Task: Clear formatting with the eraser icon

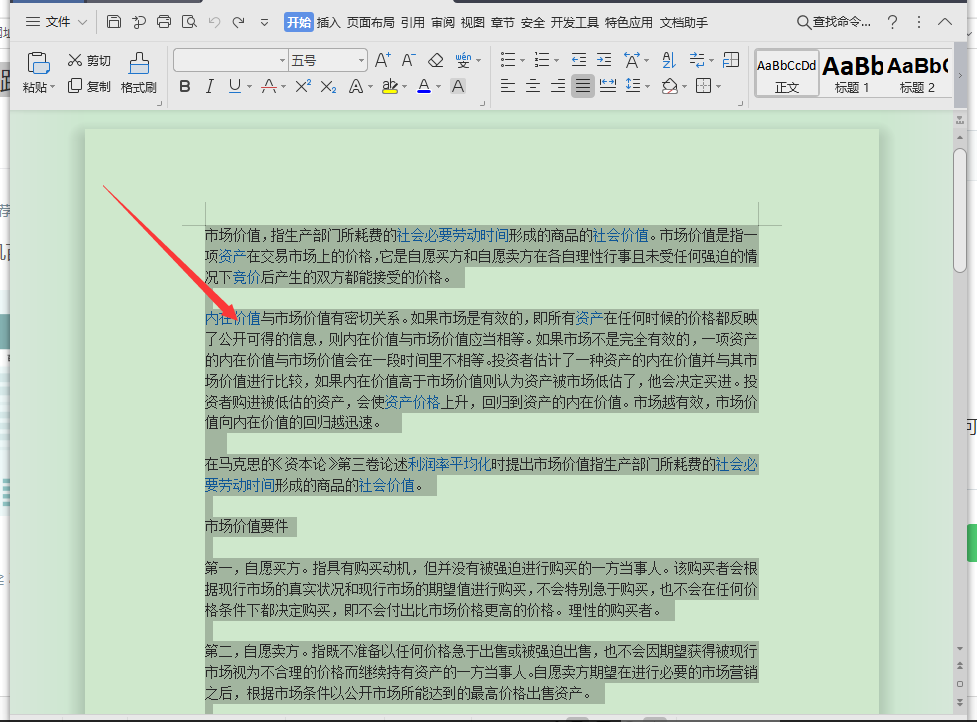Action: [x=436, y=60]
